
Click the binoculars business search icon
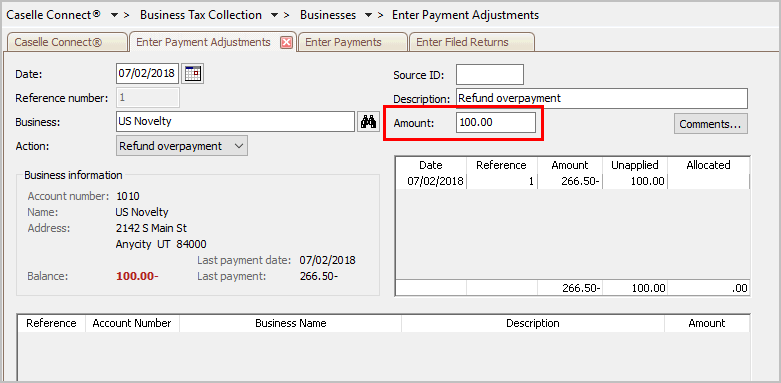coord(368,122)
